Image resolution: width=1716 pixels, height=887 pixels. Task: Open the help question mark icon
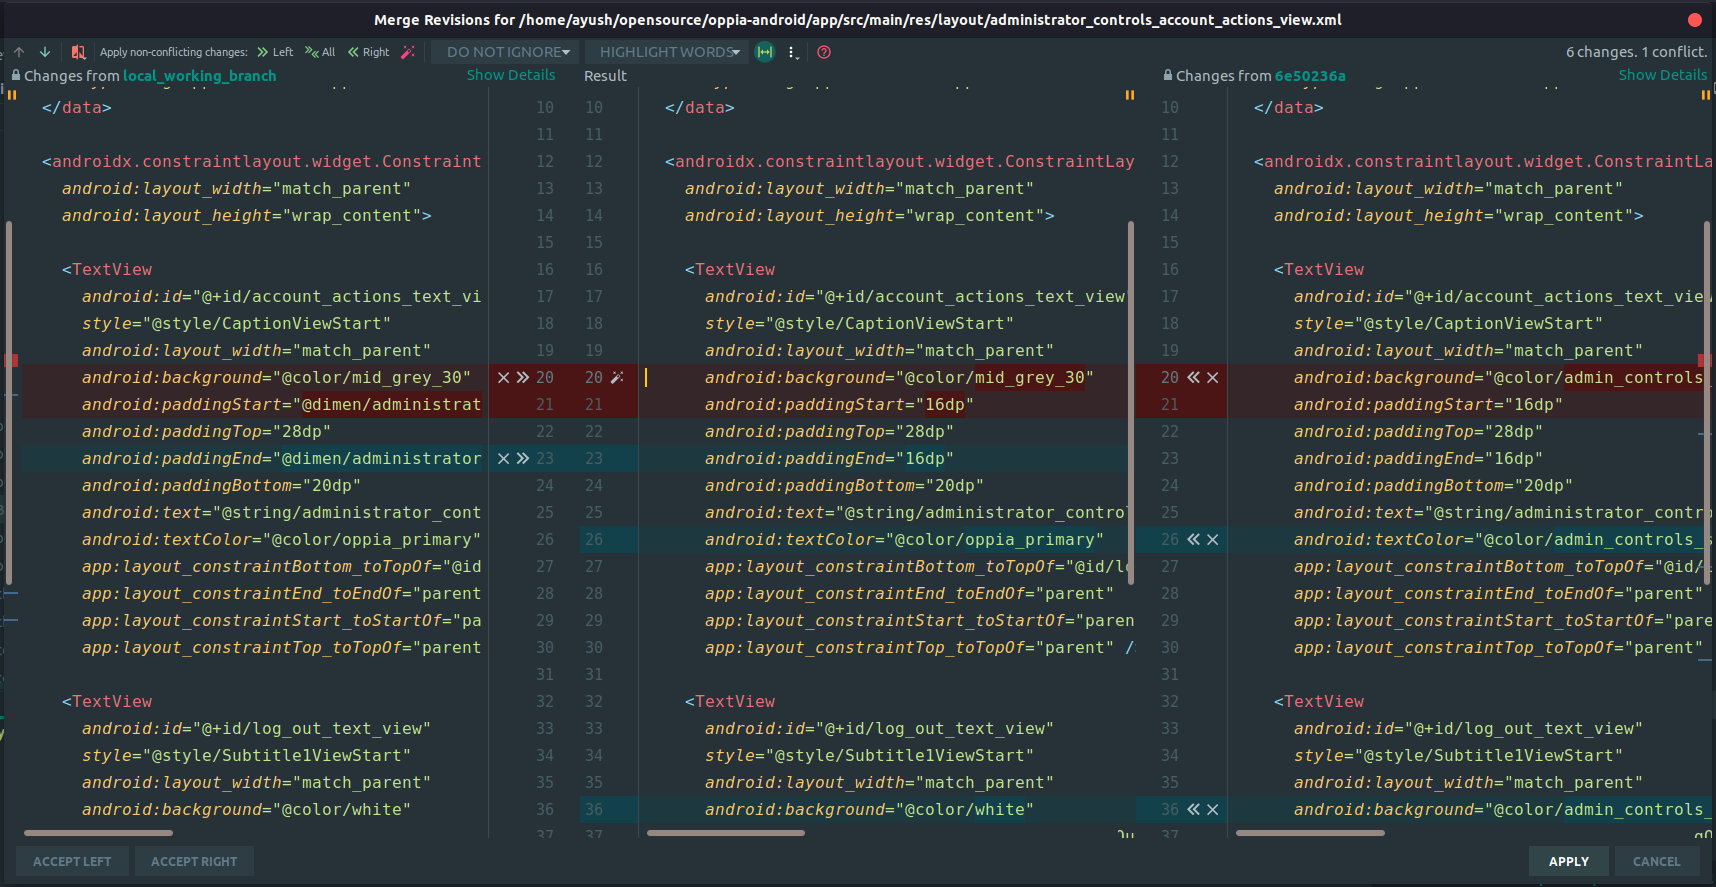tap(824, 52)
